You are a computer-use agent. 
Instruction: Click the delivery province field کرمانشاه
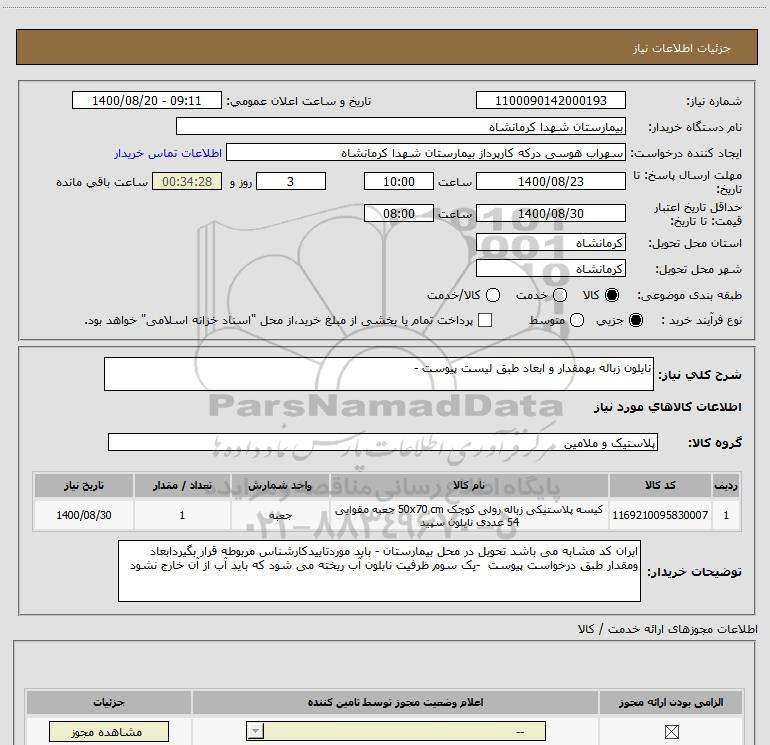[x=550, y=242]
